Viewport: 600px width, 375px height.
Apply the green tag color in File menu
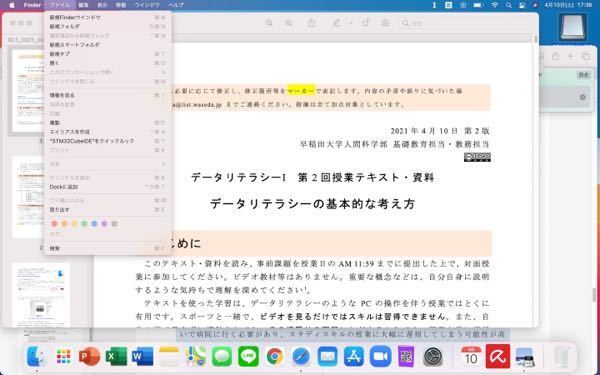84,223
